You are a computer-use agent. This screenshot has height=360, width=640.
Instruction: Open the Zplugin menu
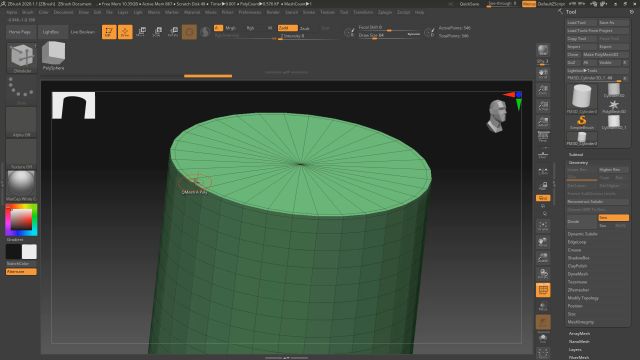pos(384,12)
